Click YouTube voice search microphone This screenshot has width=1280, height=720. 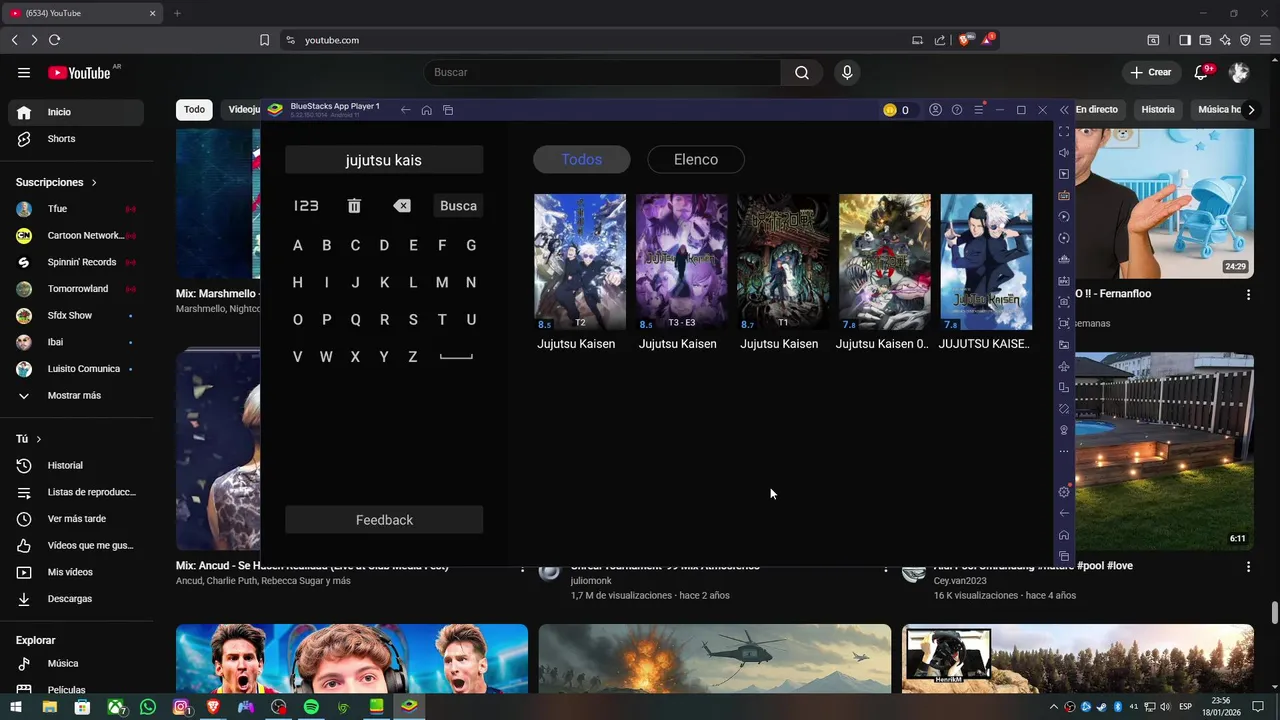(x=847, y=72)
